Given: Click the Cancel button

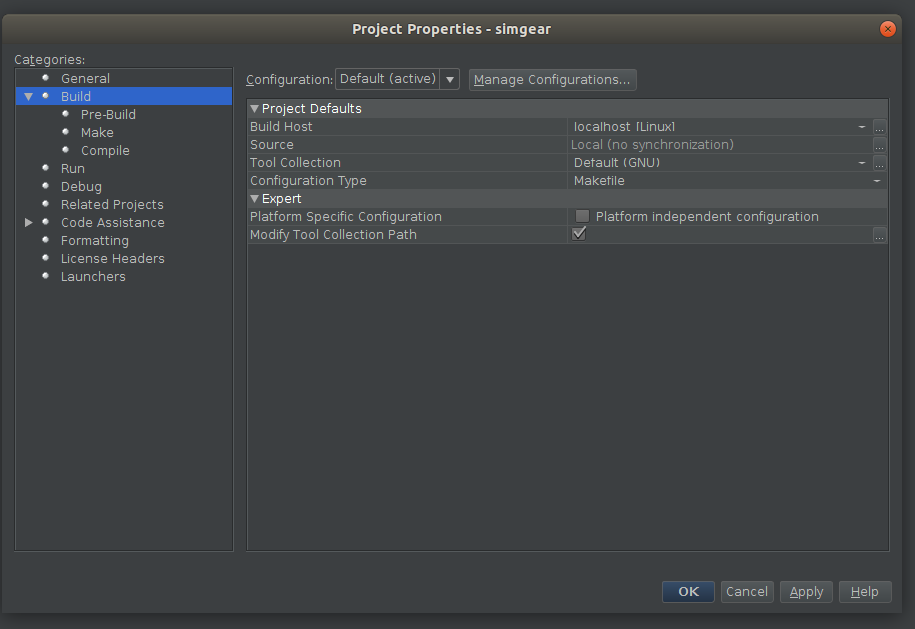Looking at the screenshot, I should coord(747,592).
